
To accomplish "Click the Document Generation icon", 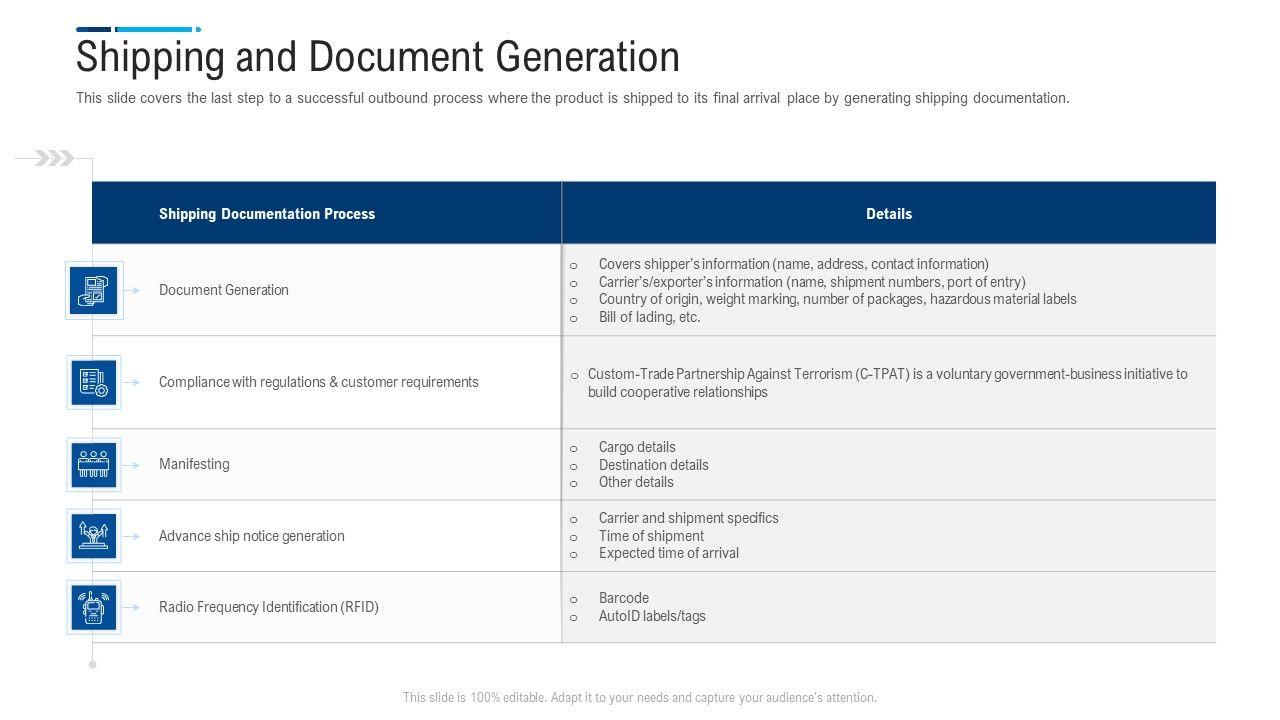I will click(x=94, y=290).
